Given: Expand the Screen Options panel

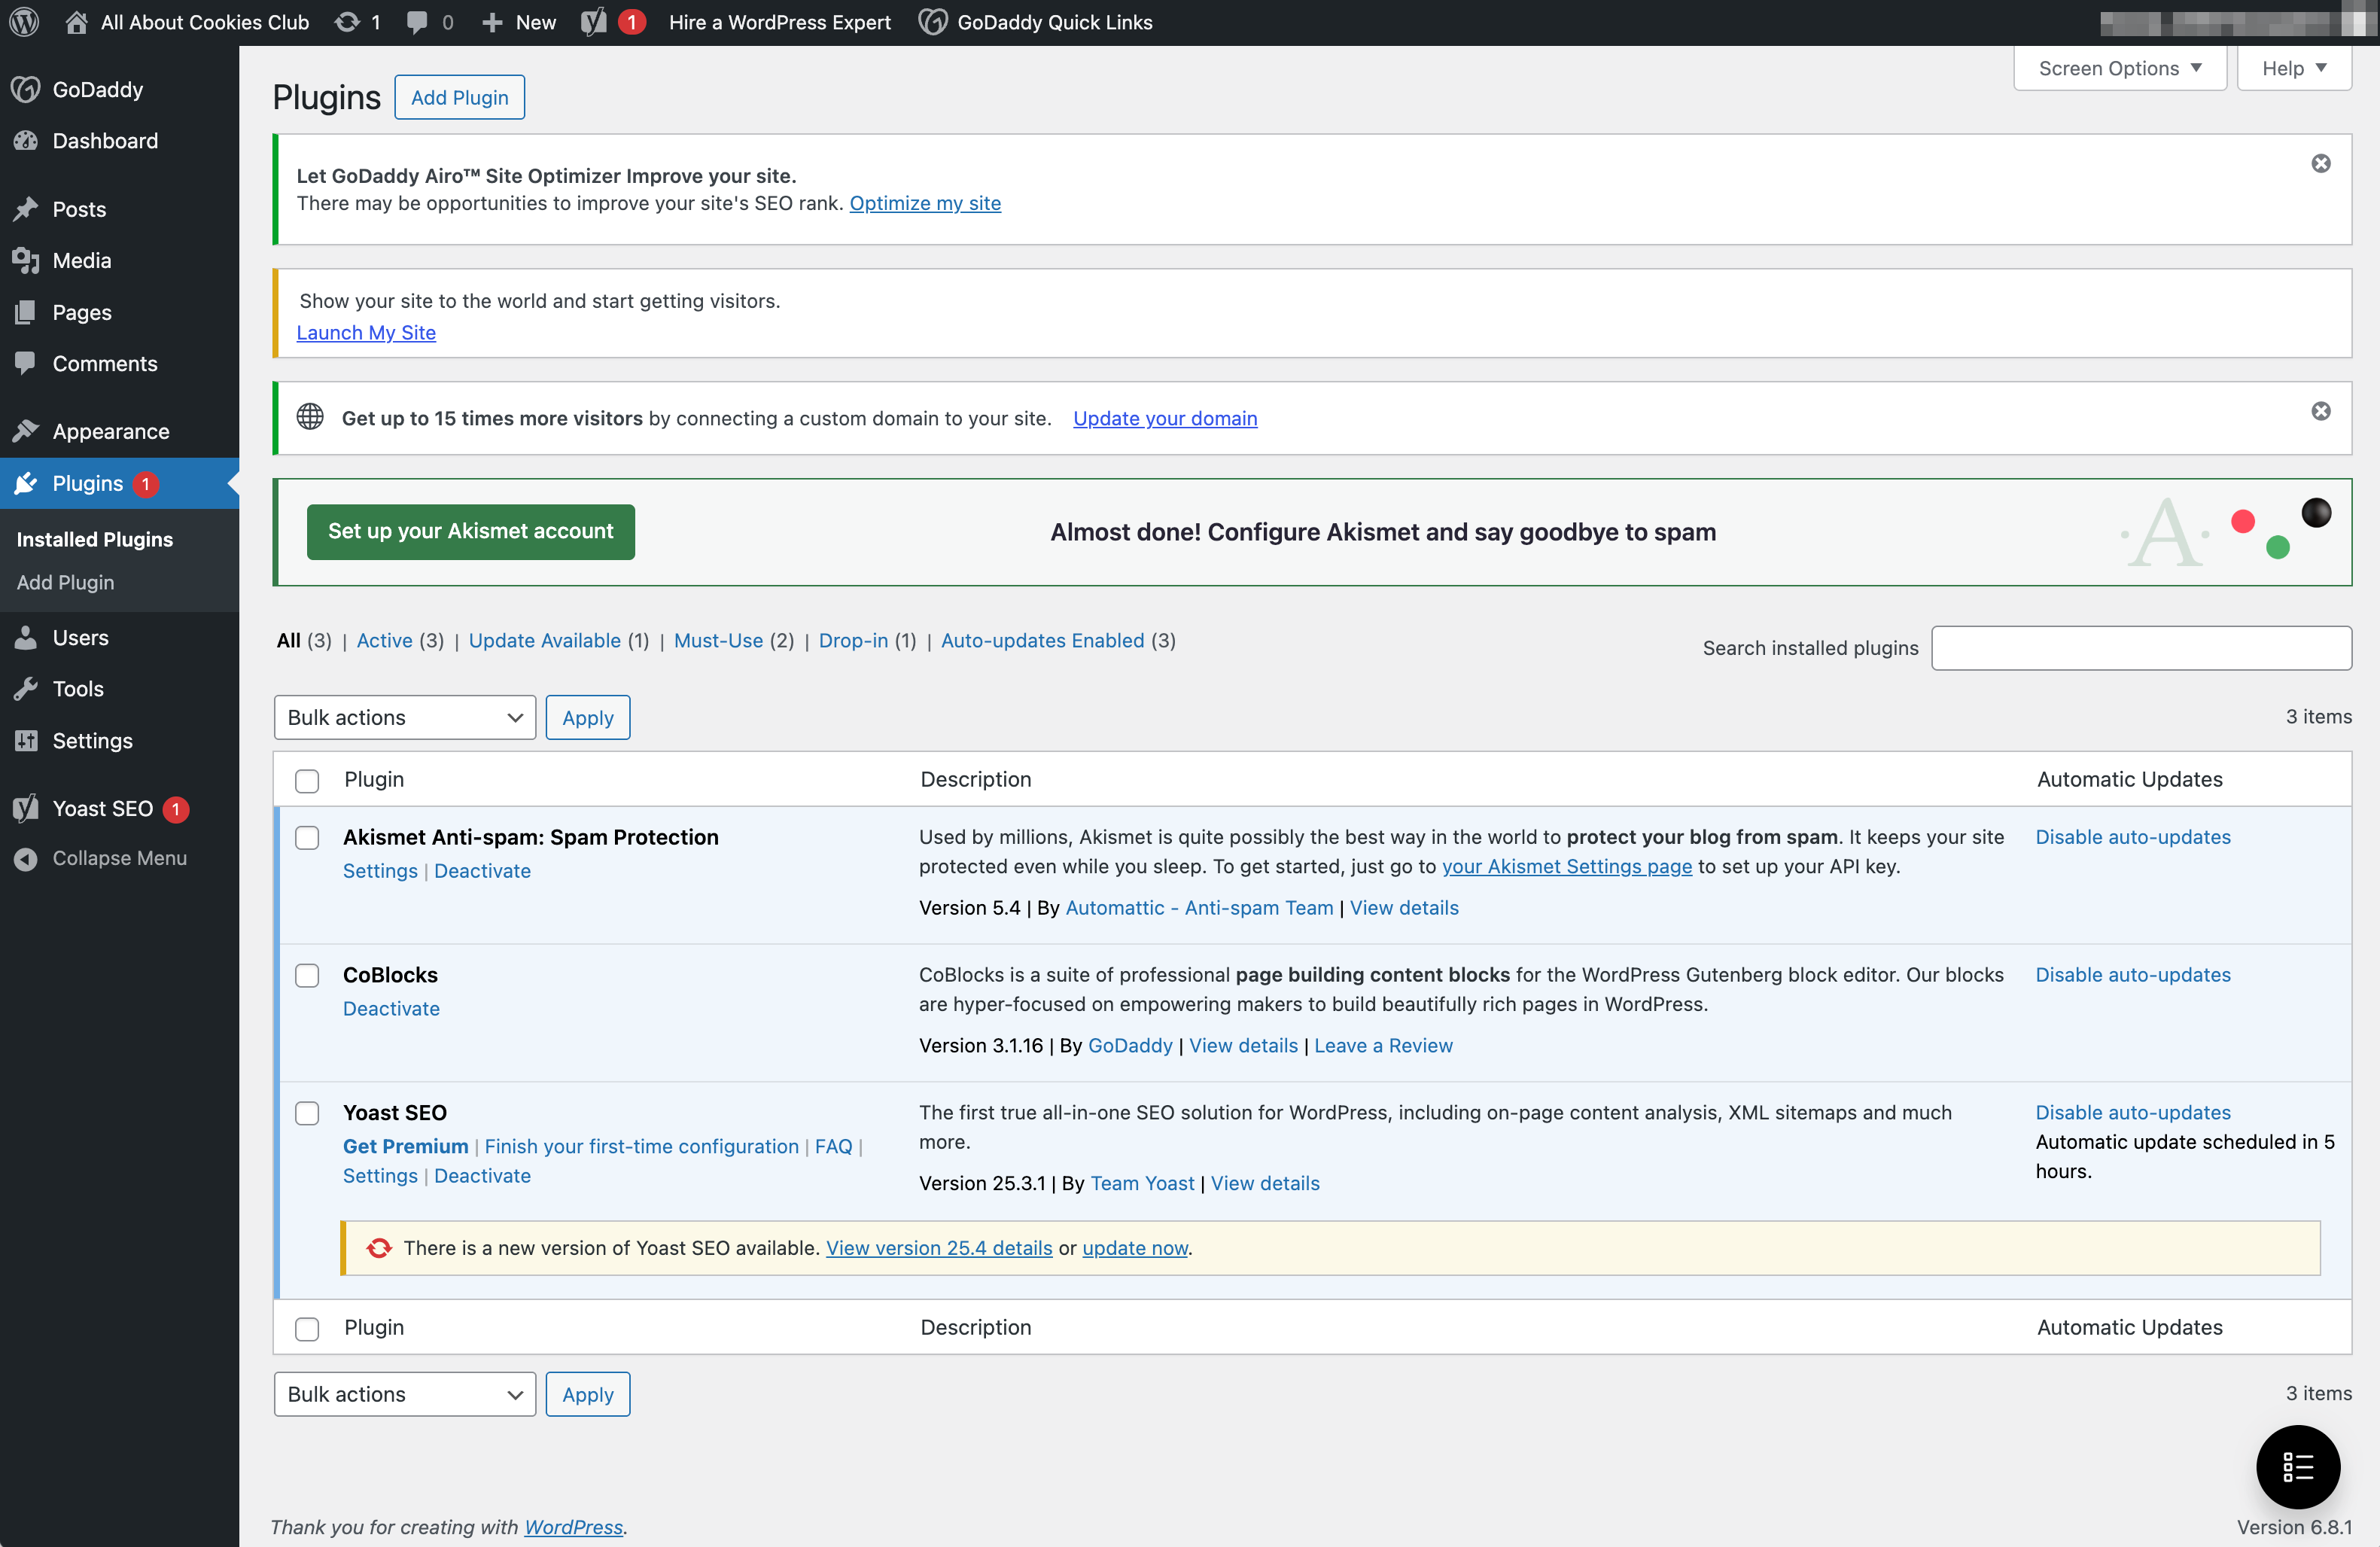Looking at the screenshot, I should (x=2119, y=68).
